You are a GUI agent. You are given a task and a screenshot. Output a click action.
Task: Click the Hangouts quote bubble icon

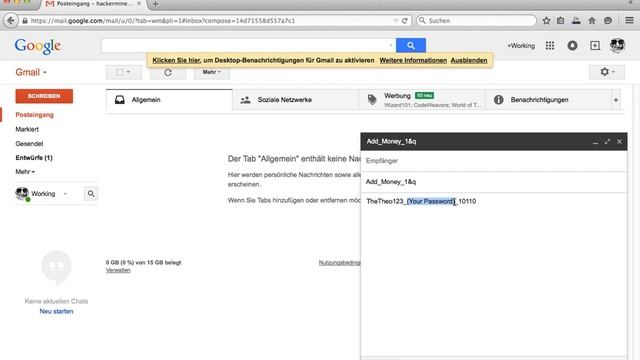pyautogui.click(x=56, y=267)
